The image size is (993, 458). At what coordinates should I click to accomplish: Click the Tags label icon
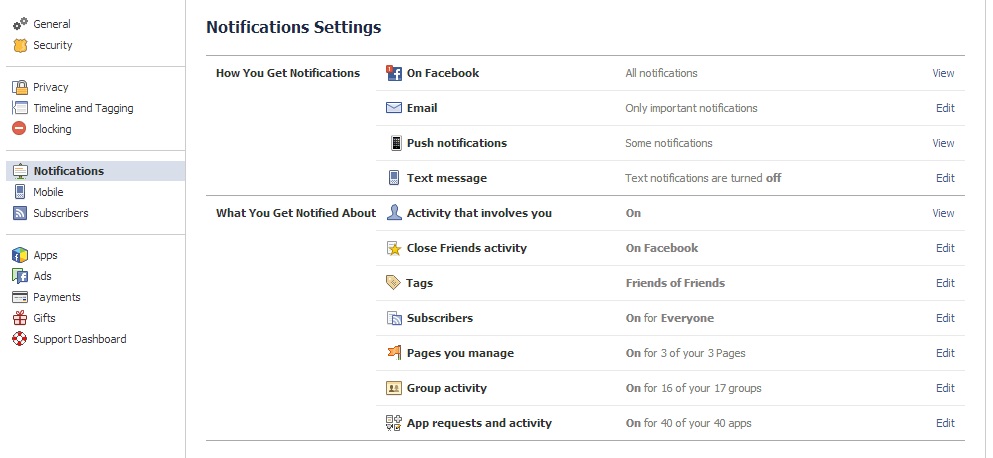point(394,283)
